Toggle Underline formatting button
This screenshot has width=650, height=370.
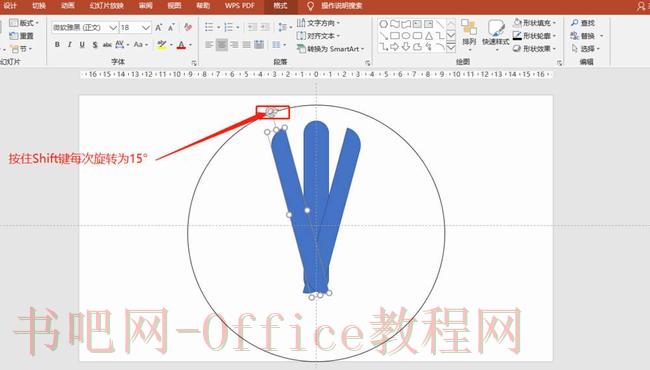[82, 44]
